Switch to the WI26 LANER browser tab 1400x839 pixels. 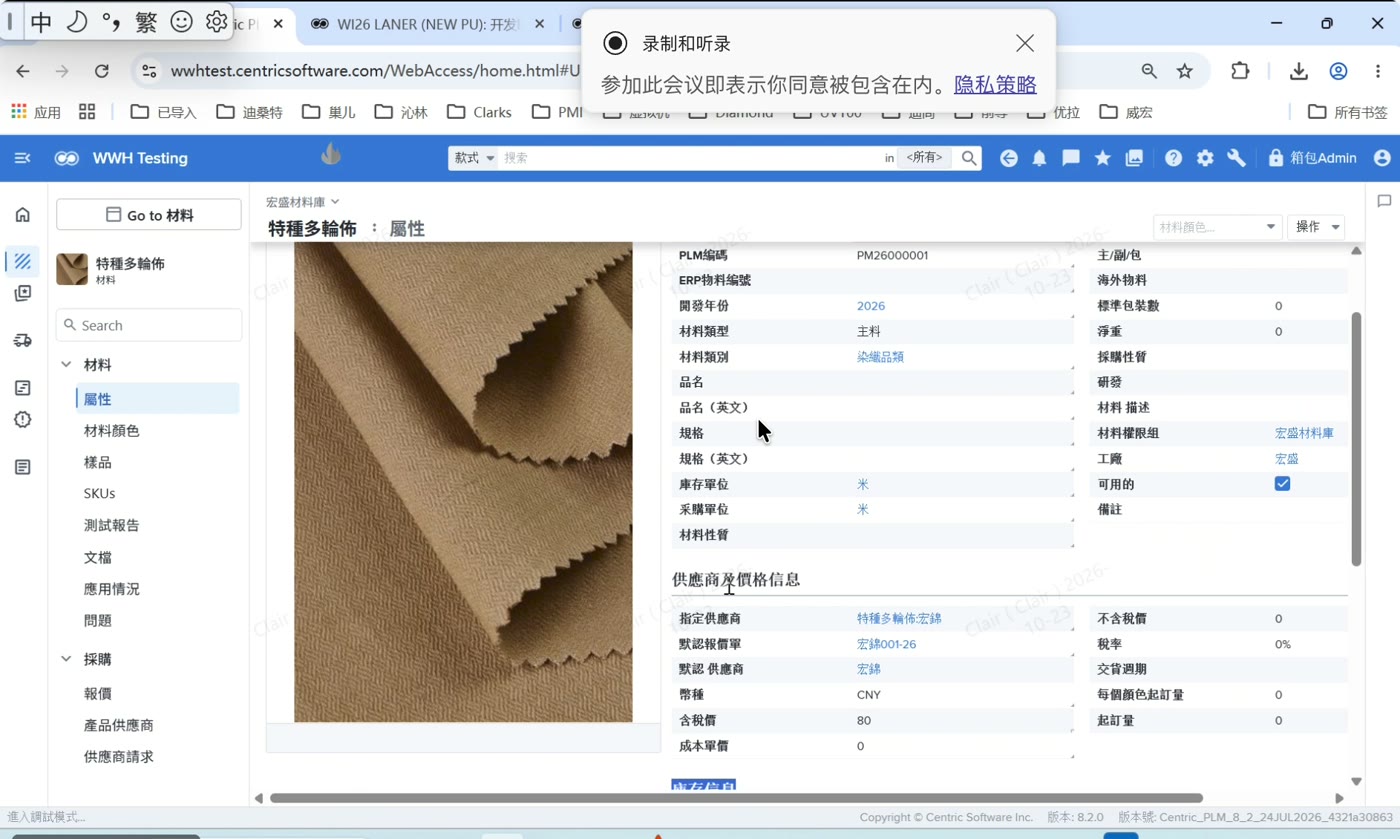427,24
